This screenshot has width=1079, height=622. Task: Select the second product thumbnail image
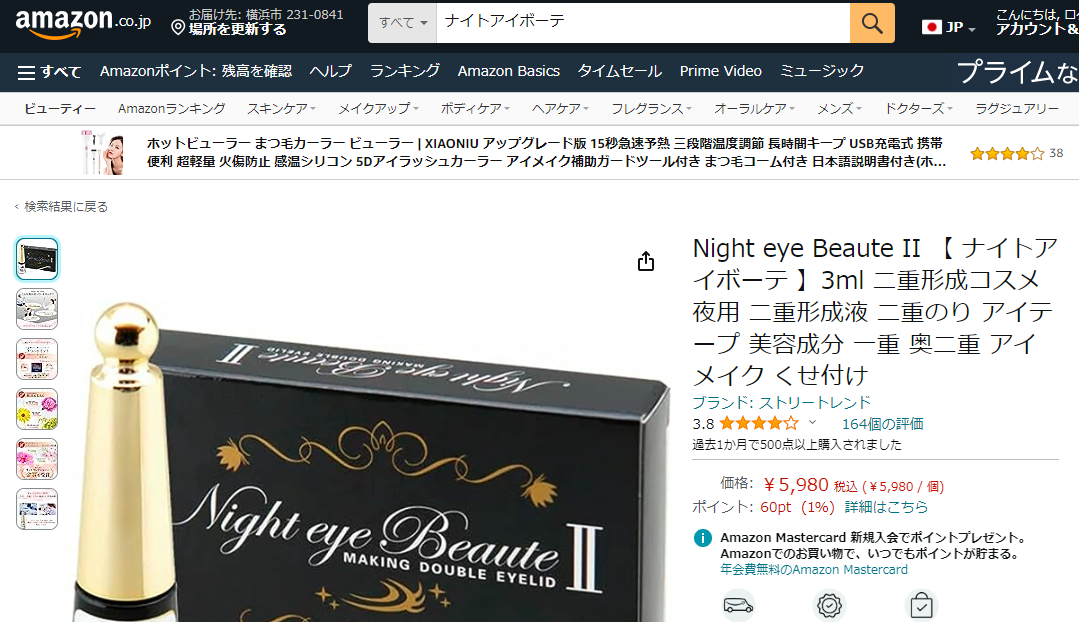coord(37,309)
